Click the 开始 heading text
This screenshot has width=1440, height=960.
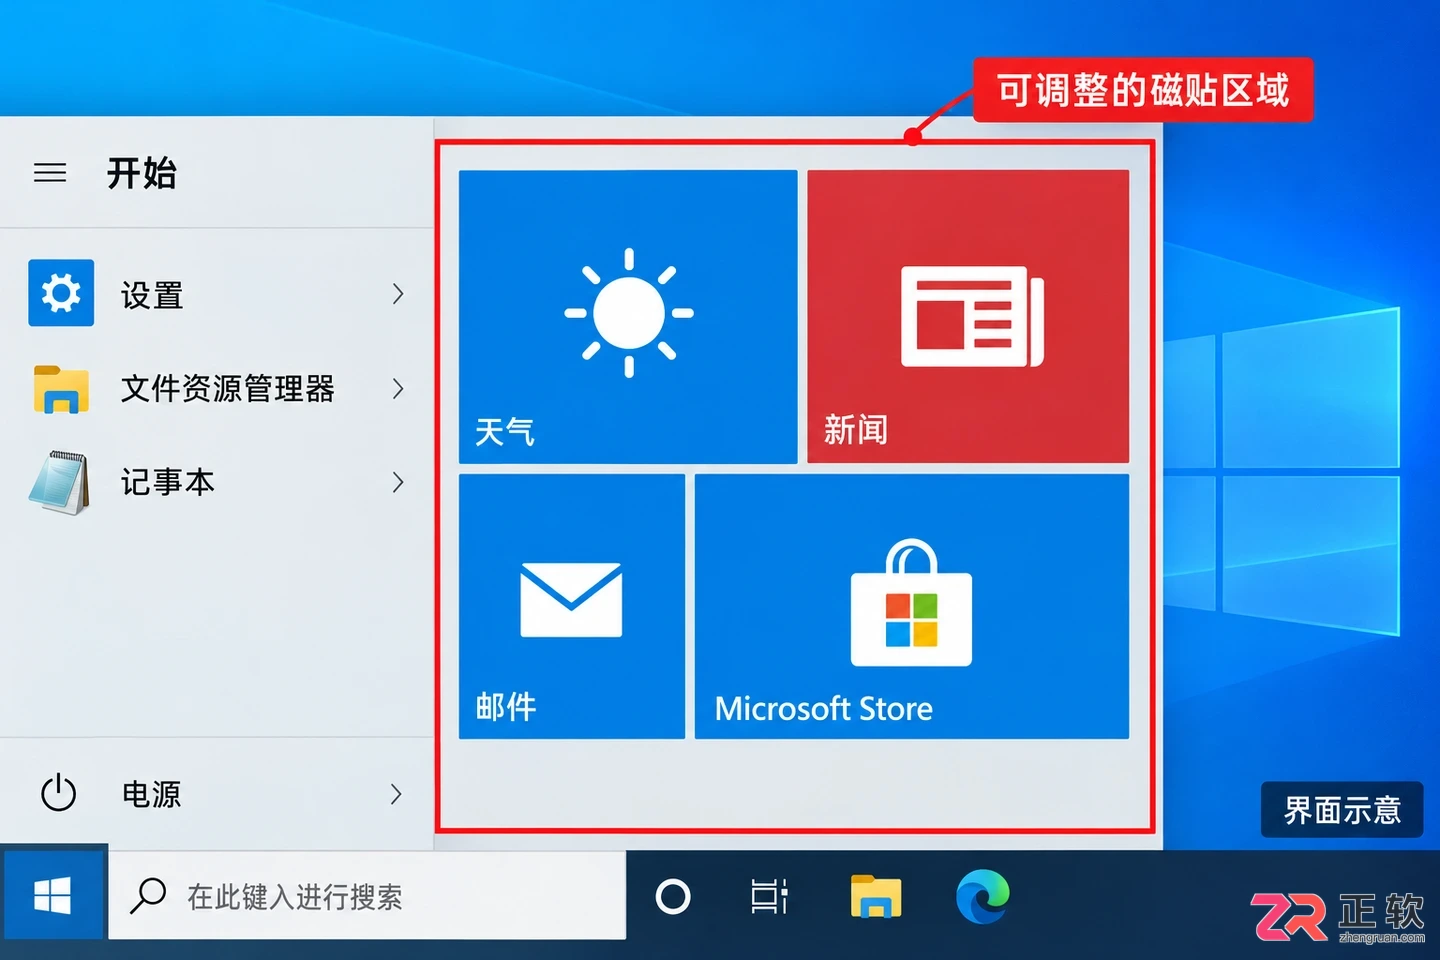[x=142, y=173]
